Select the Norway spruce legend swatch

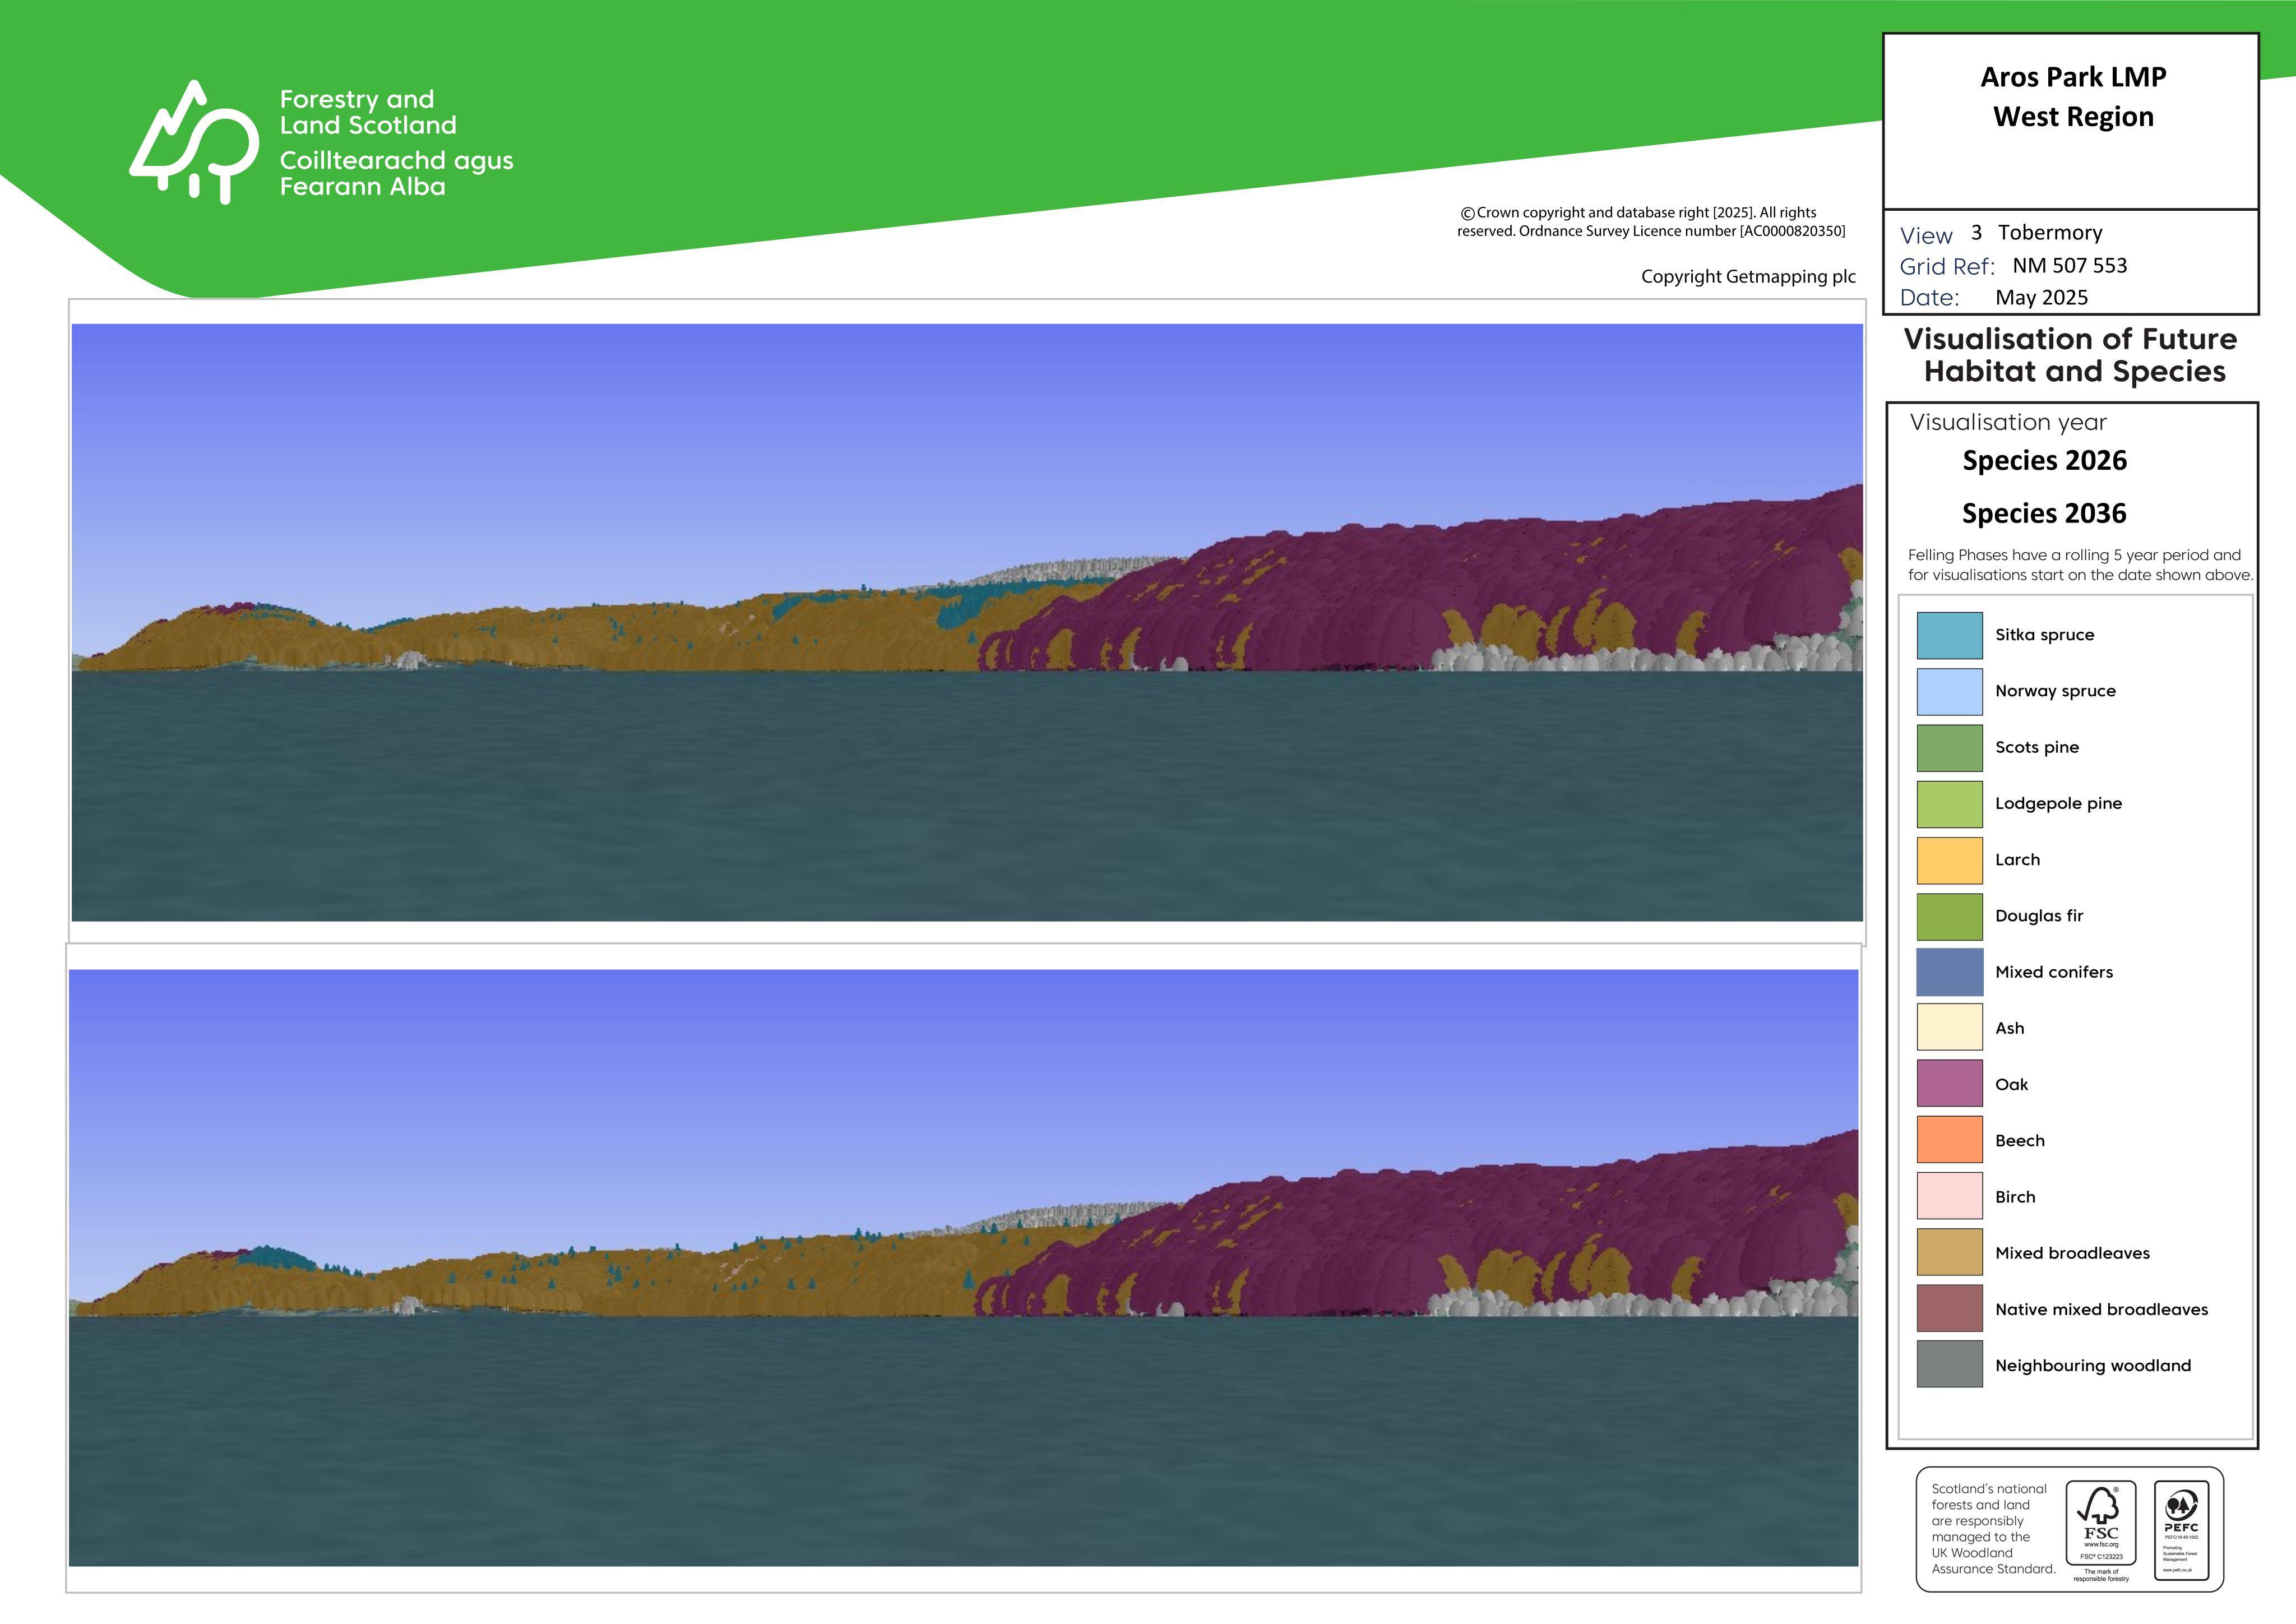1949,691
